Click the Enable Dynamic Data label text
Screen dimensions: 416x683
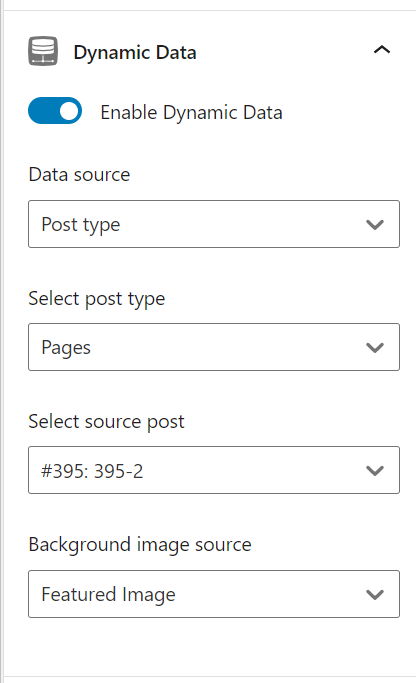(191, 113)
